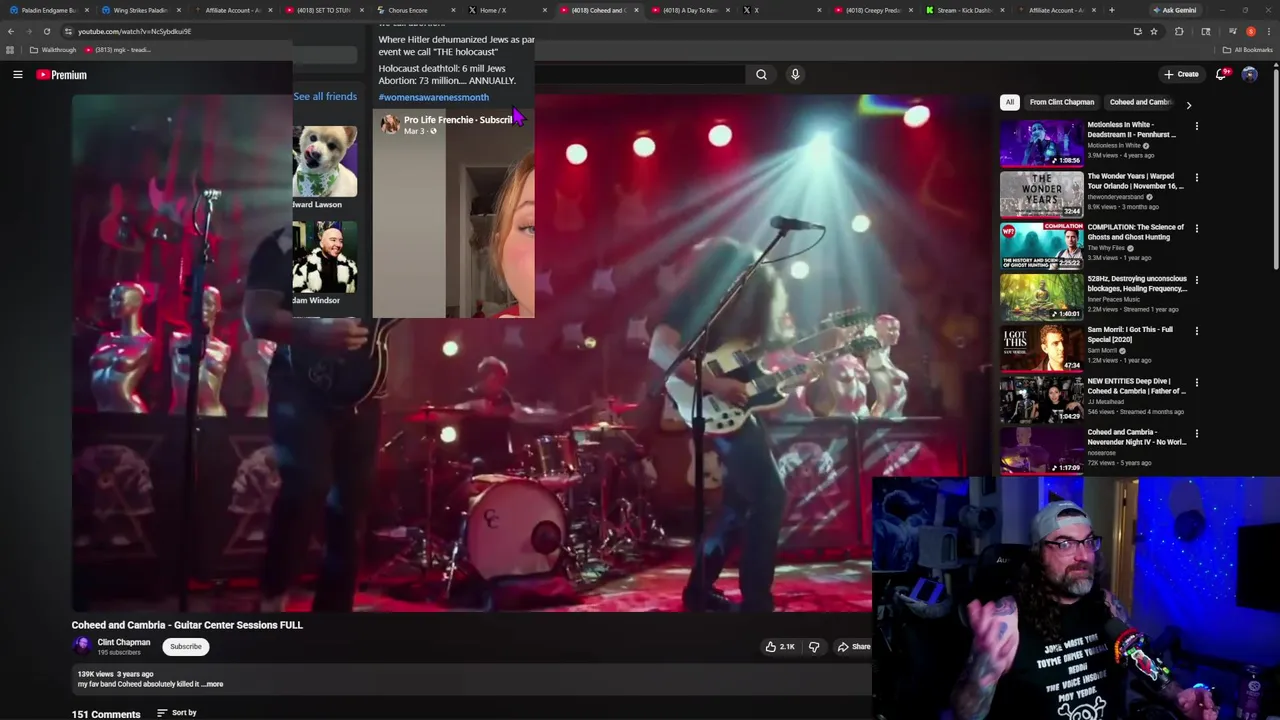Click the video title text

(187, 625)
